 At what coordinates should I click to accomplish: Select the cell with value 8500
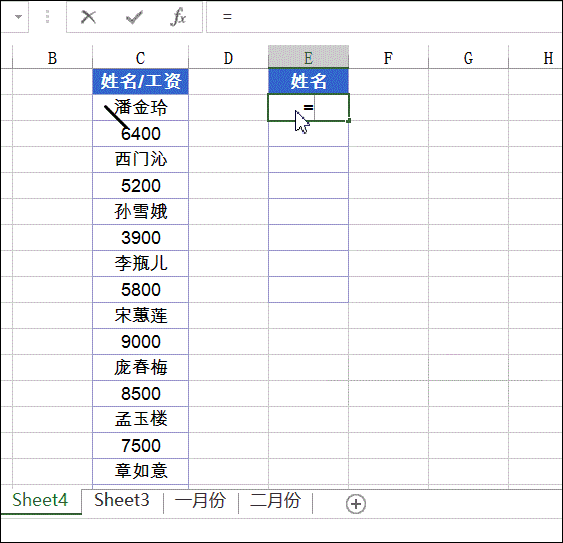point(140,394)
